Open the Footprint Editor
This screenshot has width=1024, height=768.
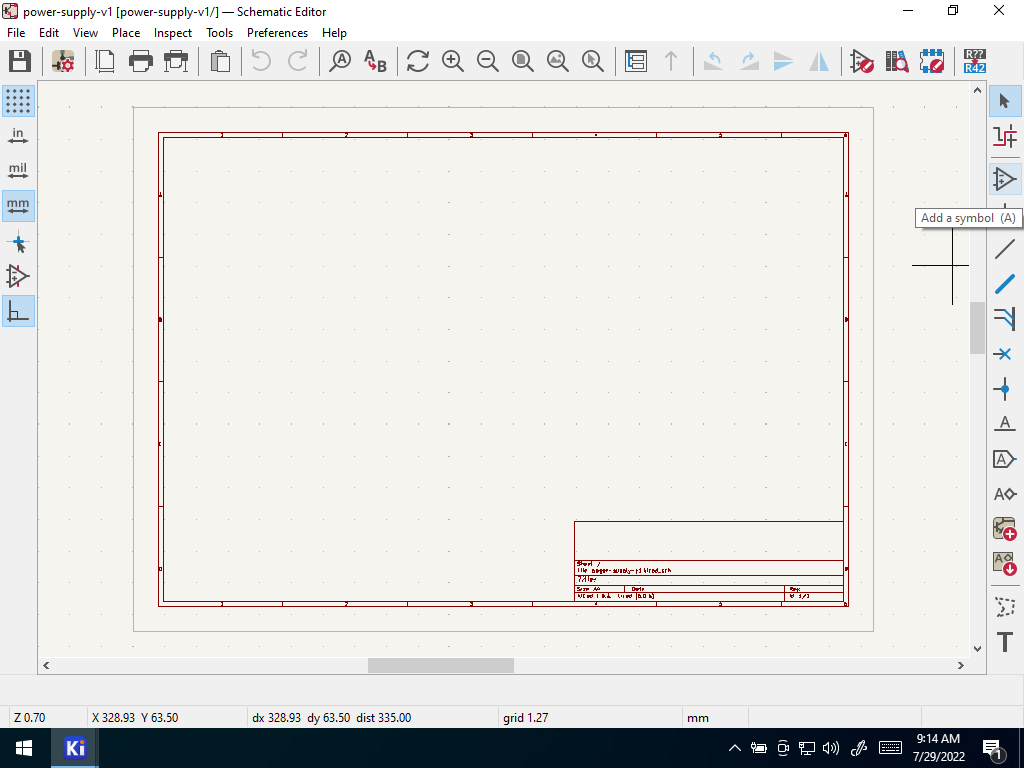[932, 61]
